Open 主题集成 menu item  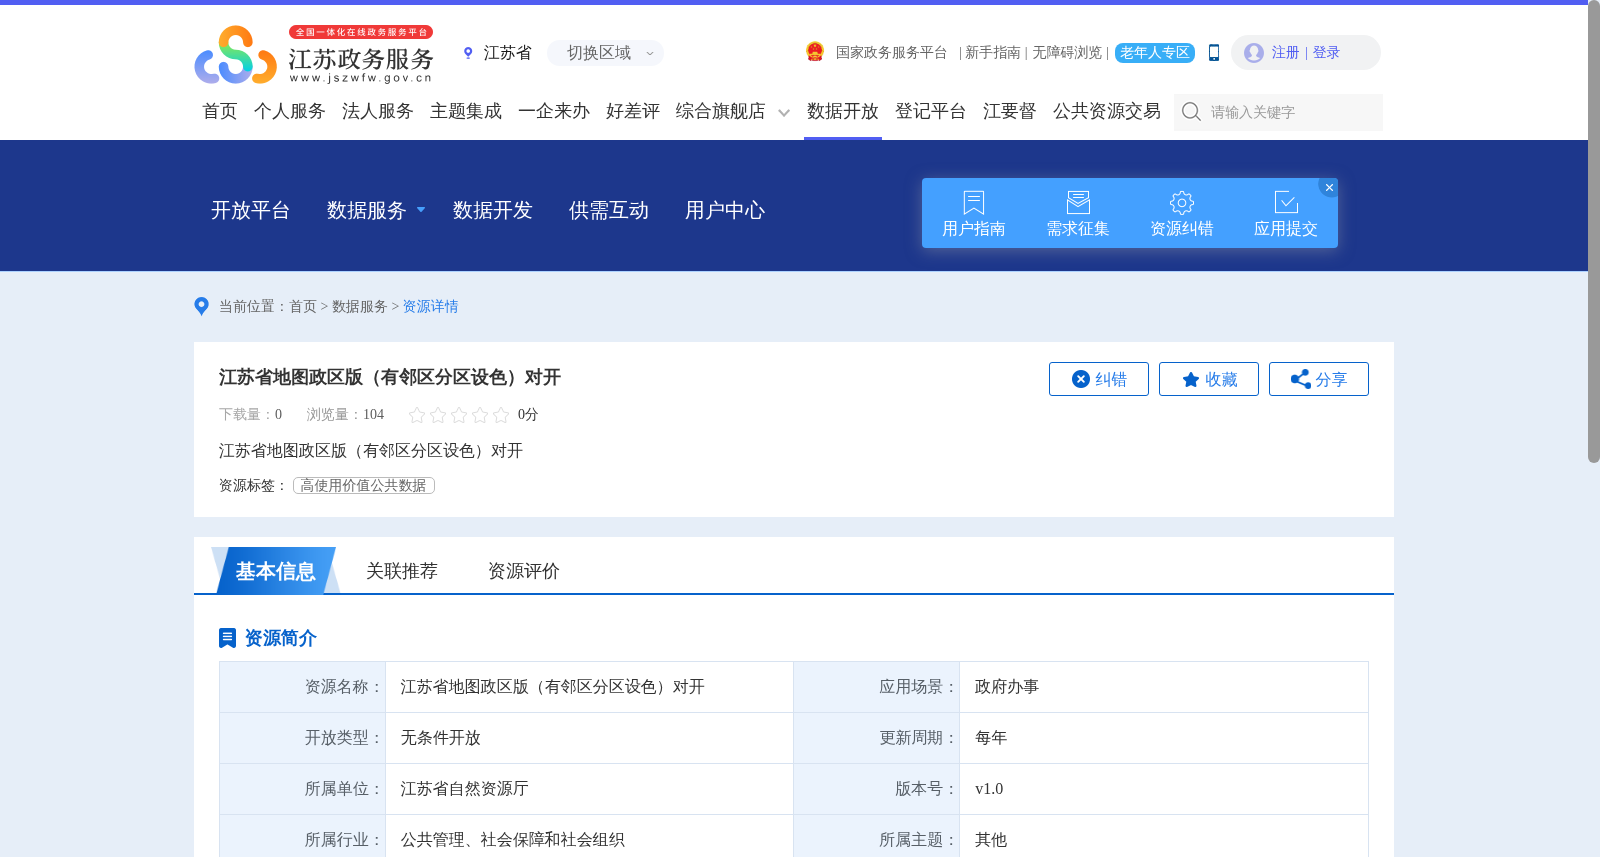[x=466, y=111]
